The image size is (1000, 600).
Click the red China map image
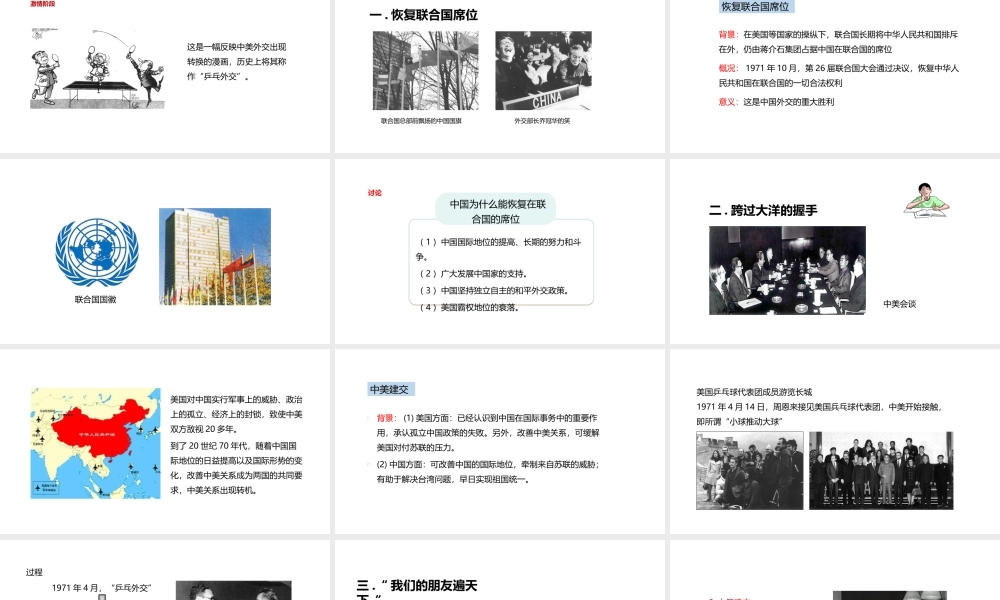(96, 443)
